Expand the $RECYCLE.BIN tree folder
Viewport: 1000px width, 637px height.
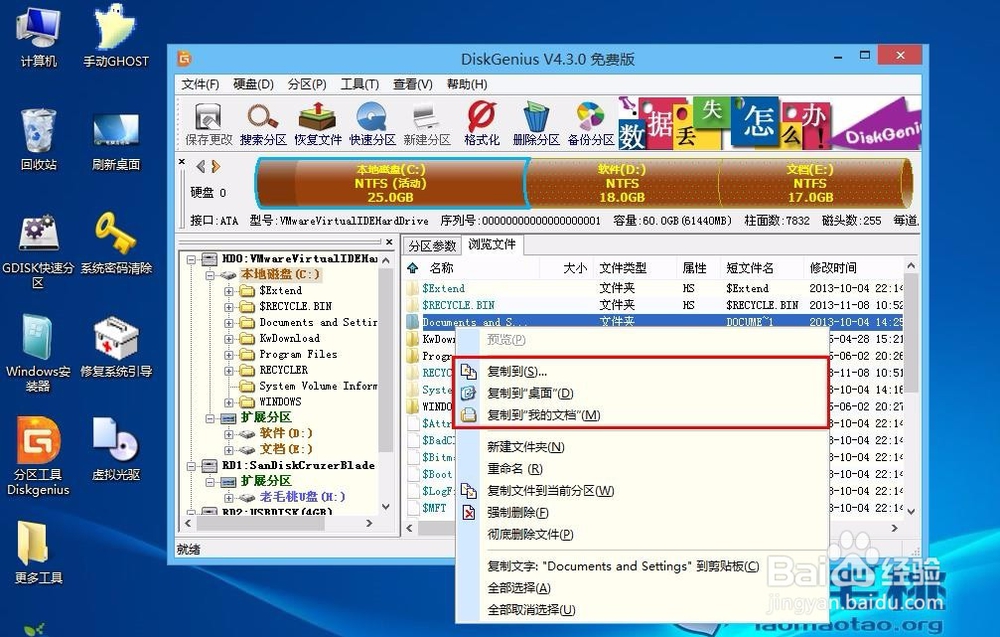tap(228, 307)
